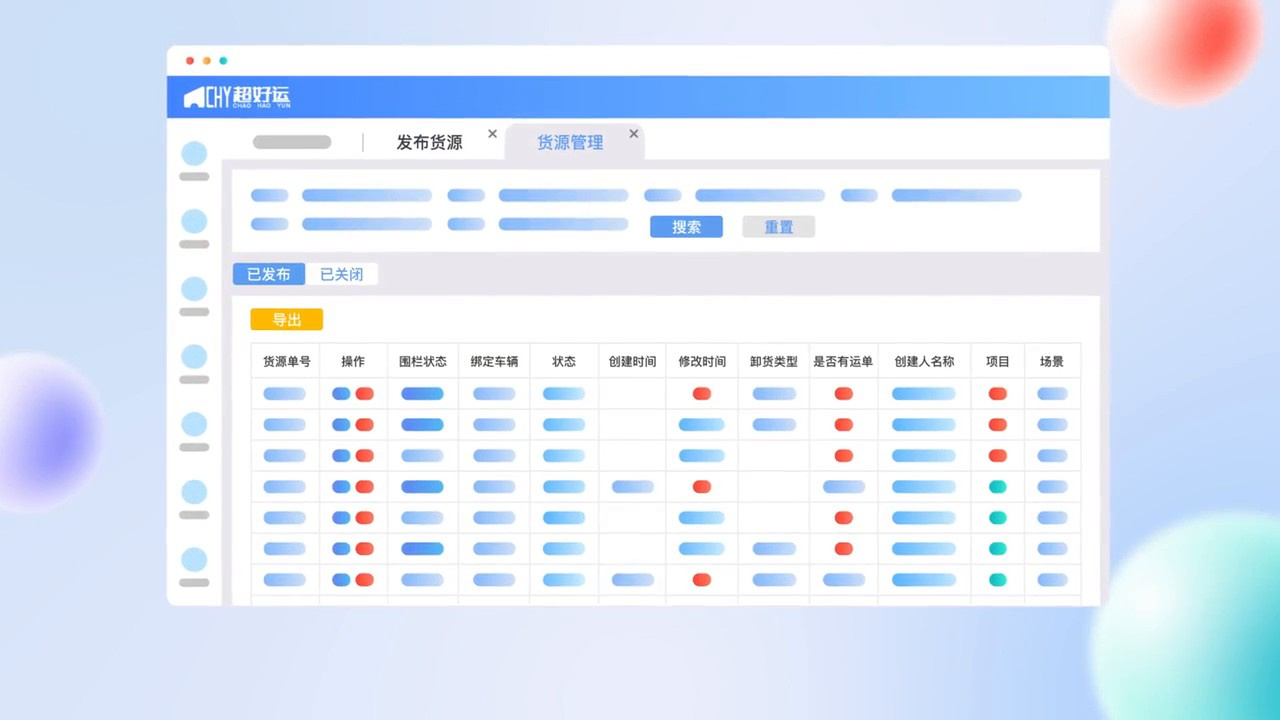This screenshot has width=1280, height=720.
Task: Switch to the 发布货源 tab
Action: point(429,143)
